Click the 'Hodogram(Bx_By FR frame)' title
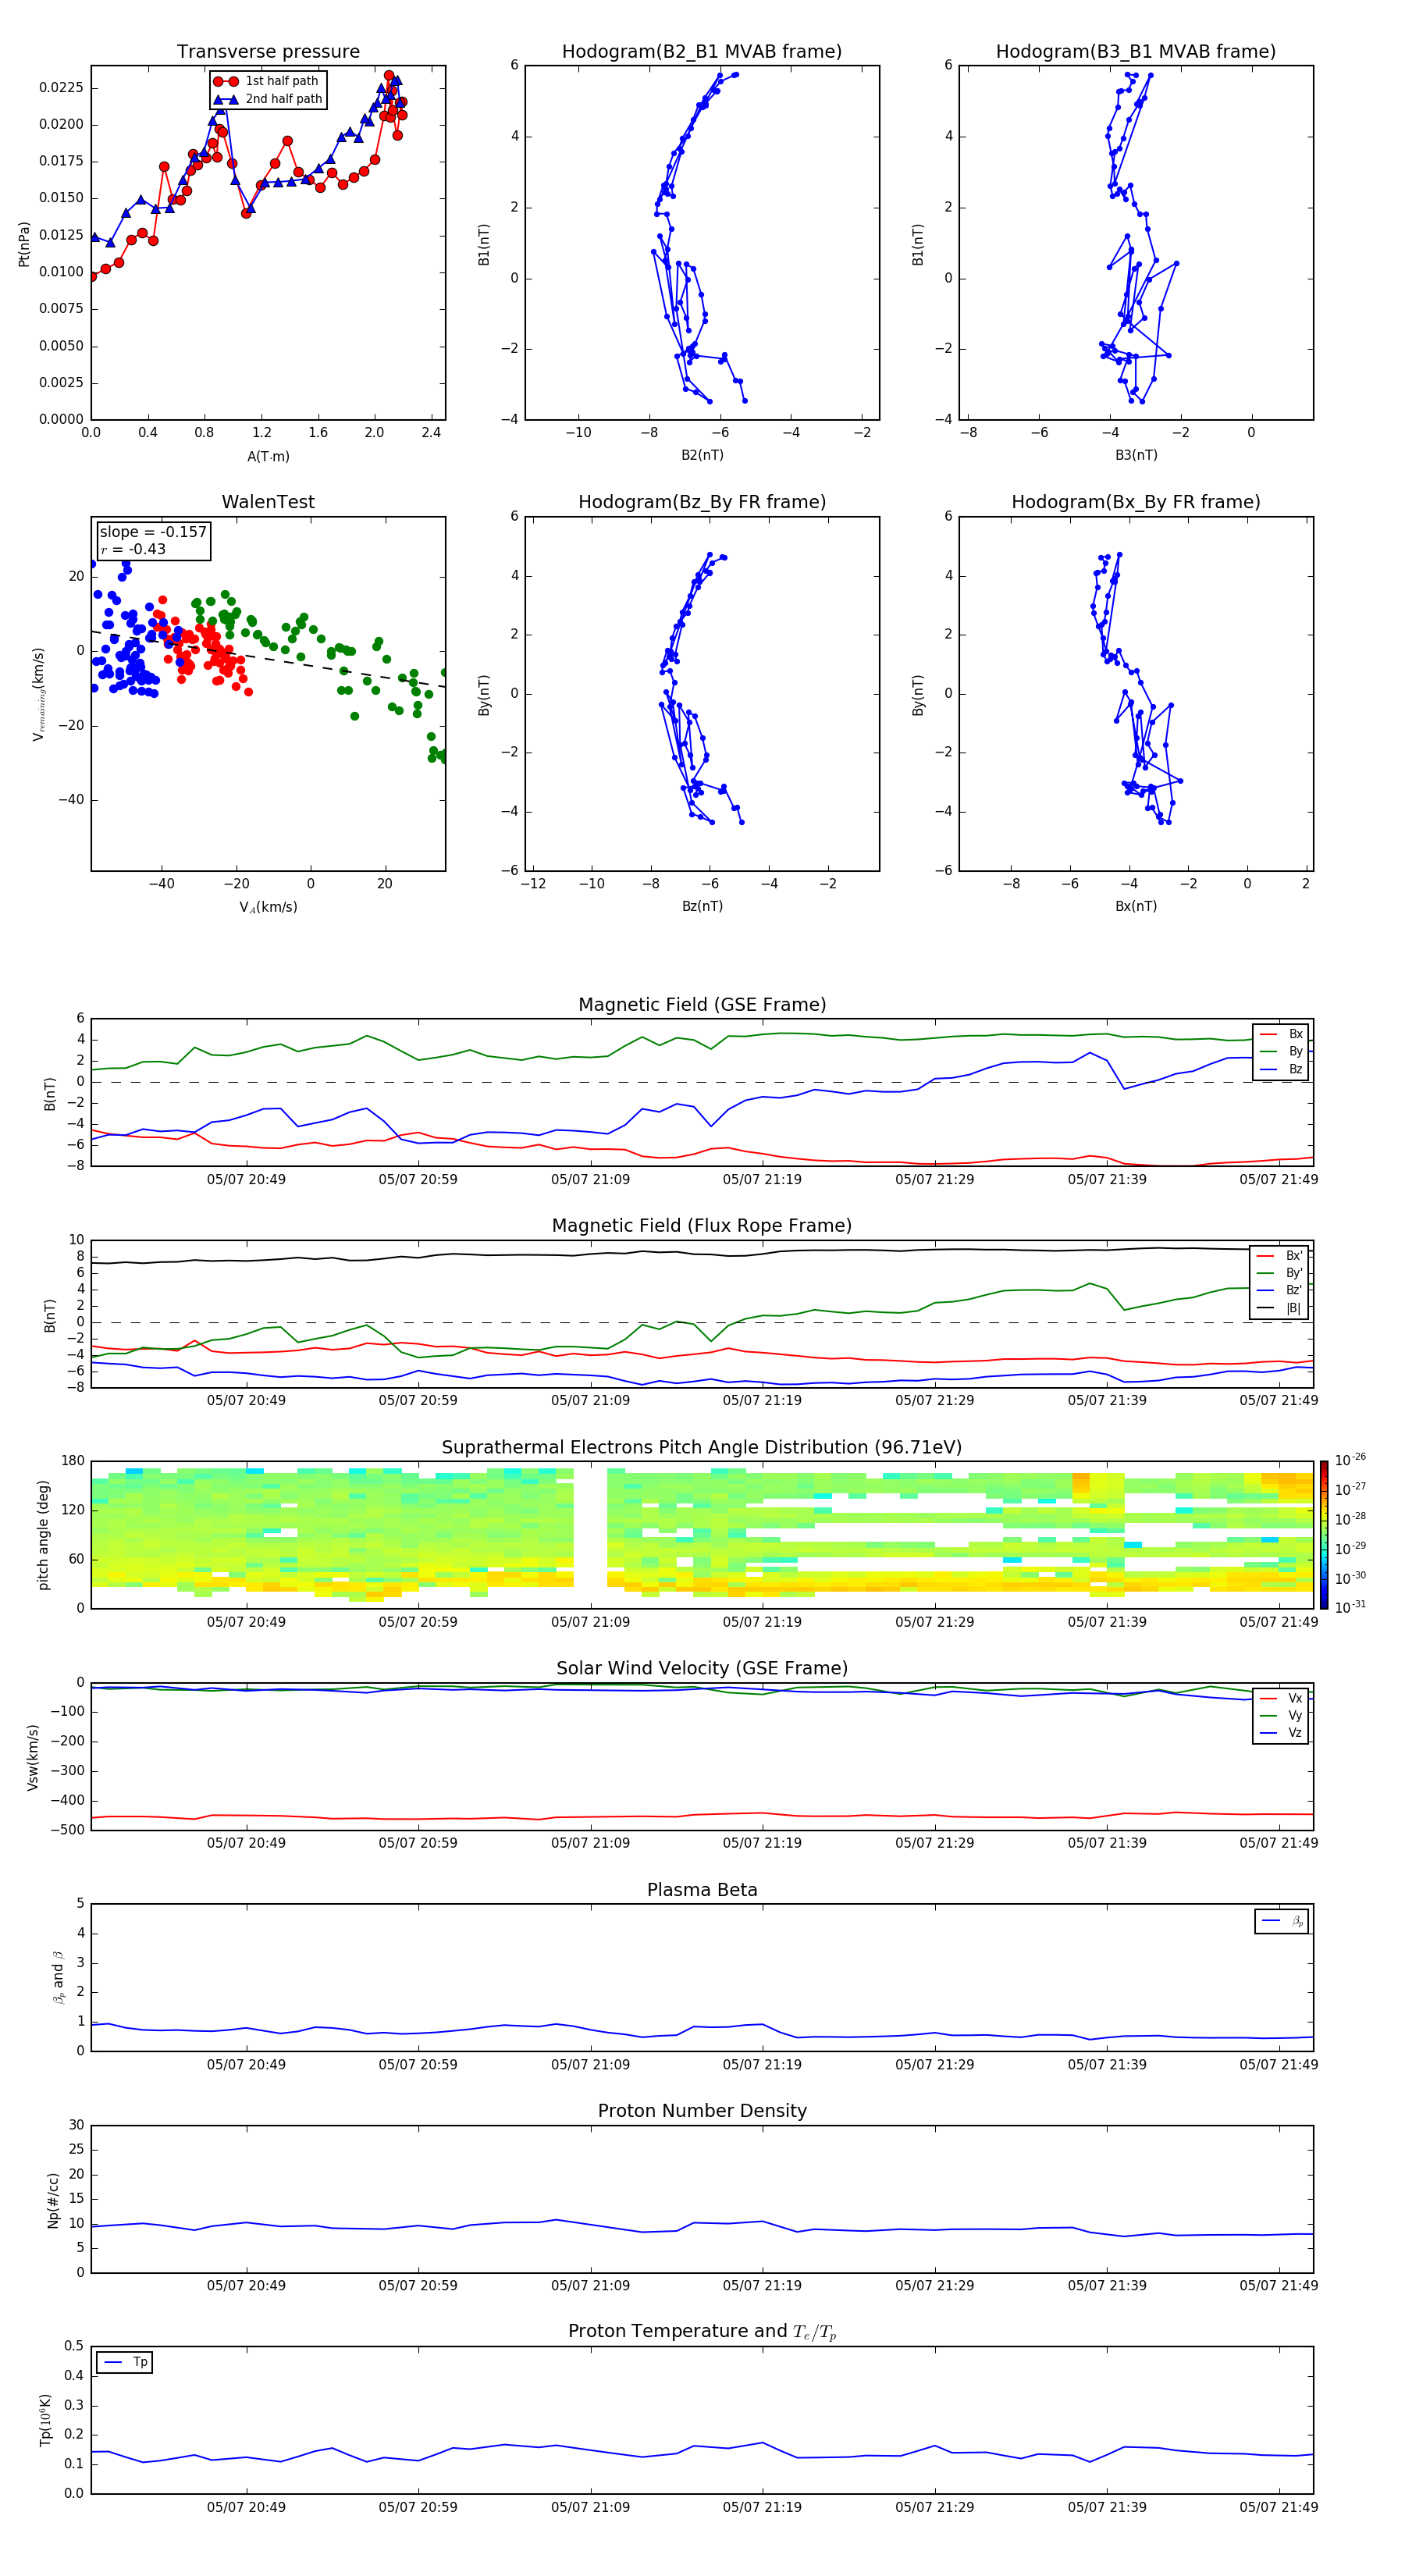This screenshot has height=2576, width=1405. (x=1136, y=502)
